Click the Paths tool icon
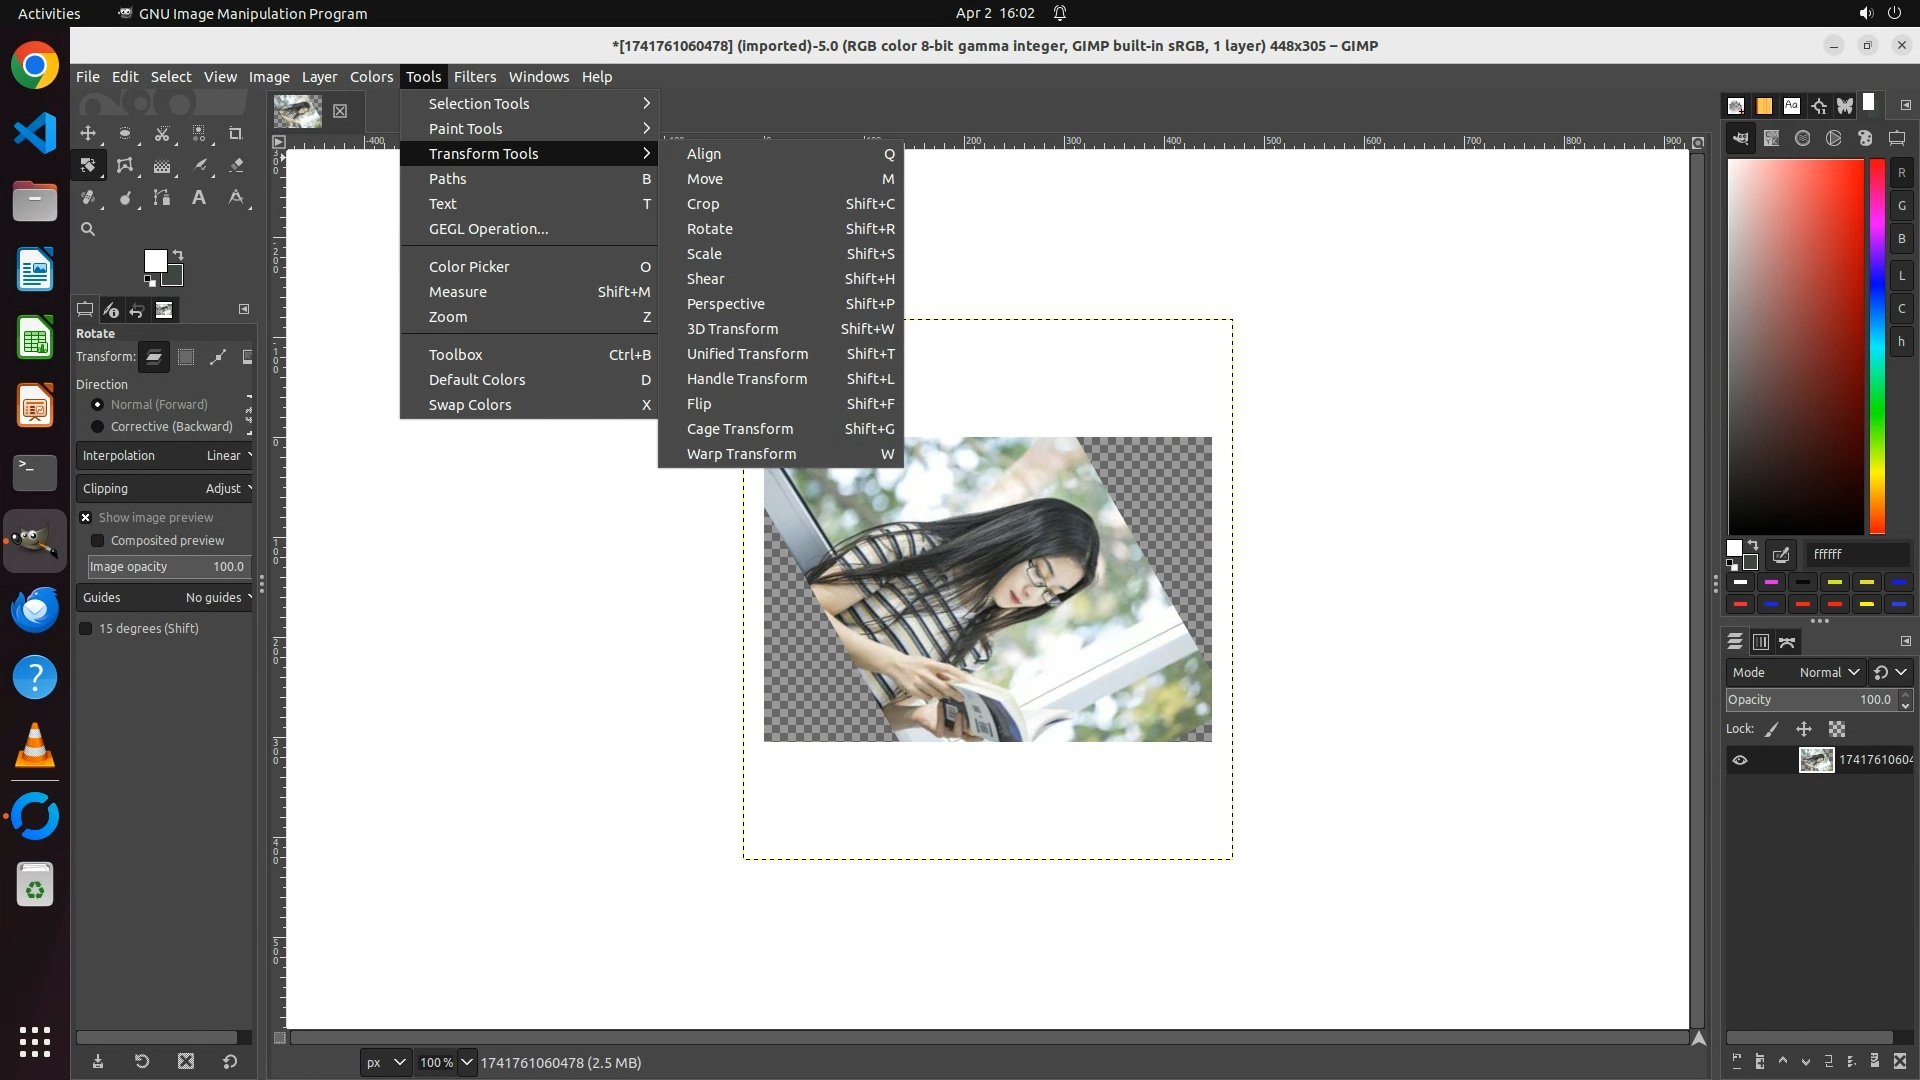 point(162,197)
